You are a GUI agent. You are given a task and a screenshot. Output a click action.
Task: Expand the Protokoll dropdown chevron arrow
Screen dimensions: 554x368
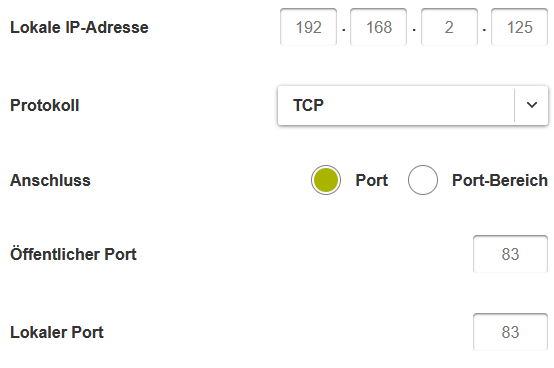coord(531,105)
